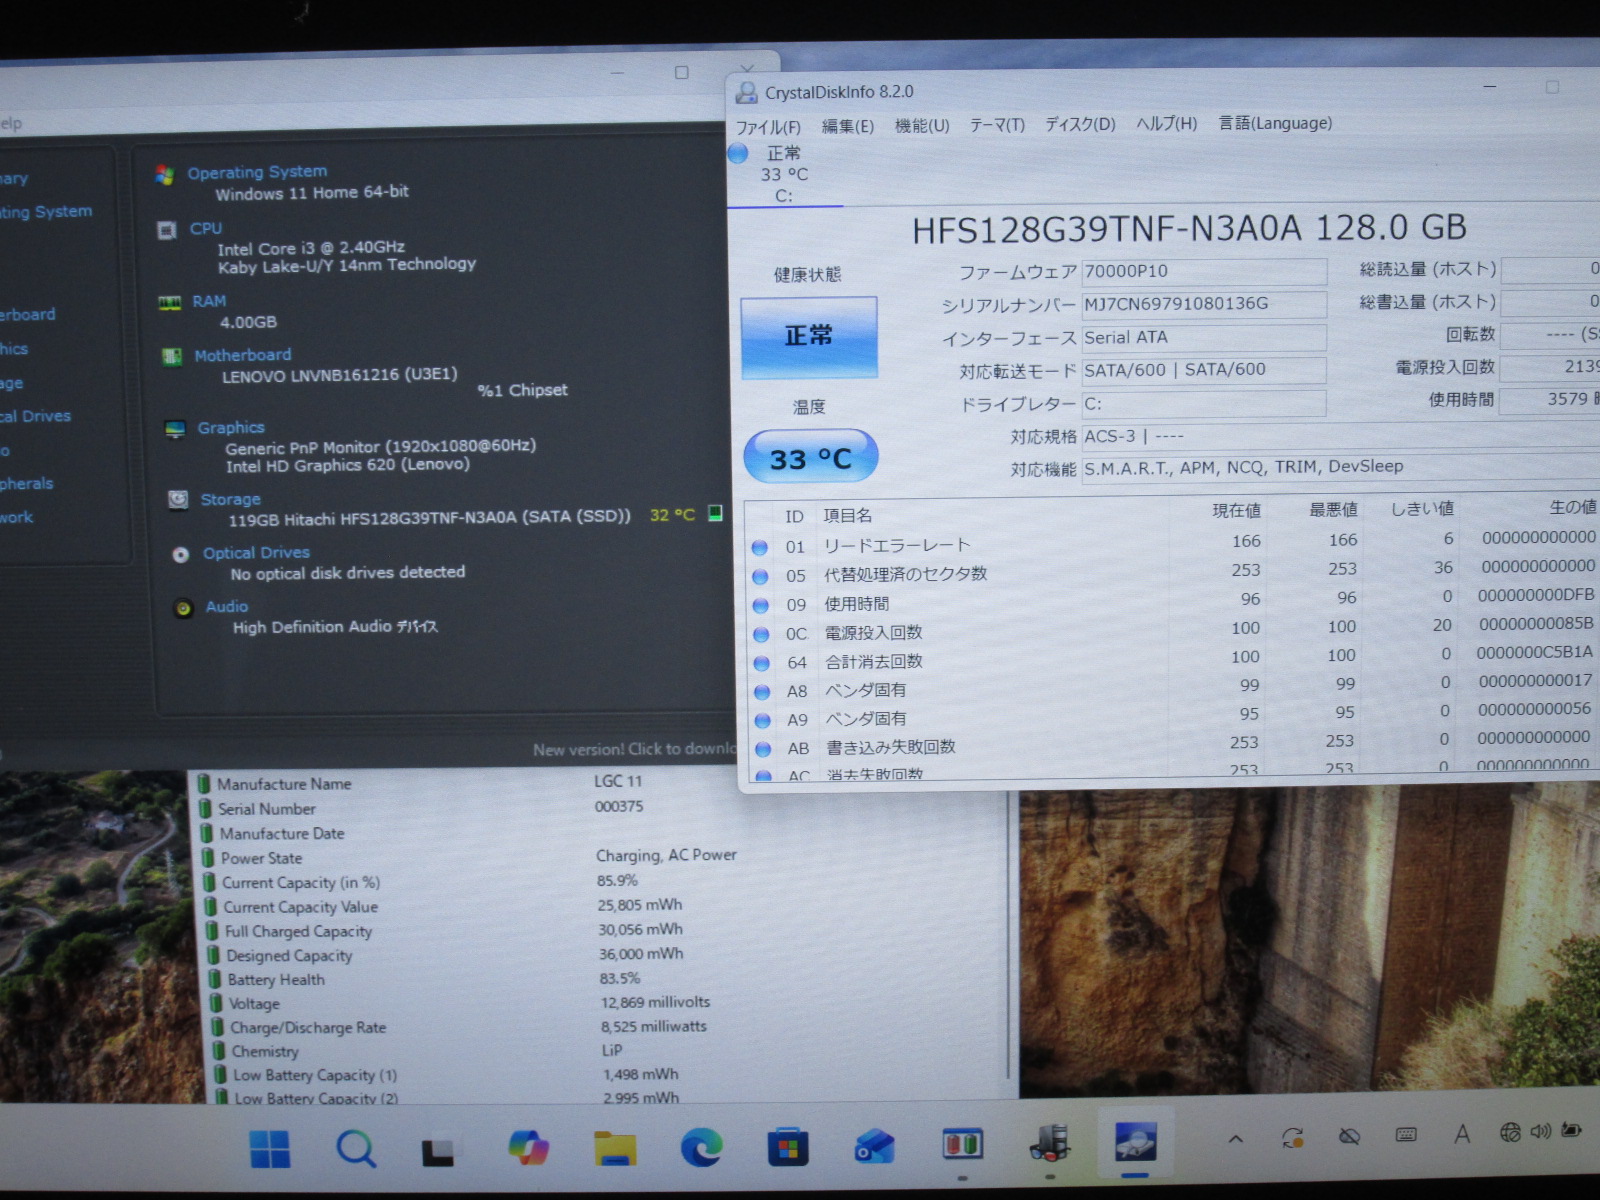Screen dimensions: 1600x1200
Task: Click the Storage heading in Speccy
Action: click(230, 499)
